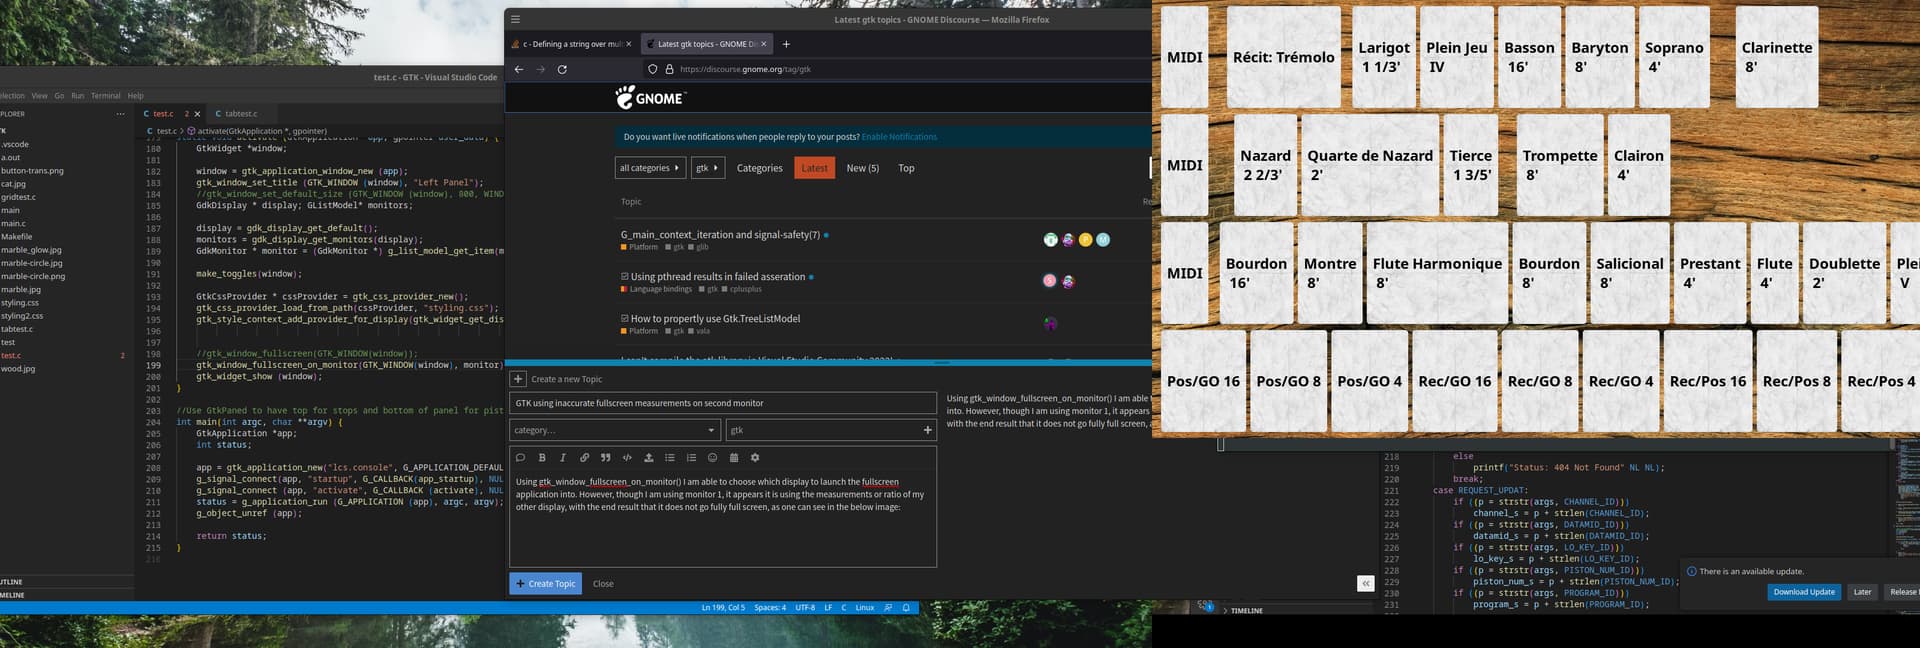The width and height of the screenshot is (1920, 648).
Task: Click the insert date calendar icon in composer
Action: click(734, 458)
